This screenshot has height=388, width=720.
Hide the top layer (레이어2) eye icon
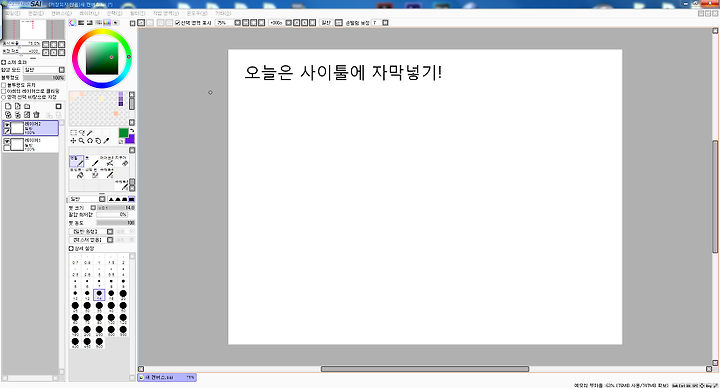click(7, 124)
